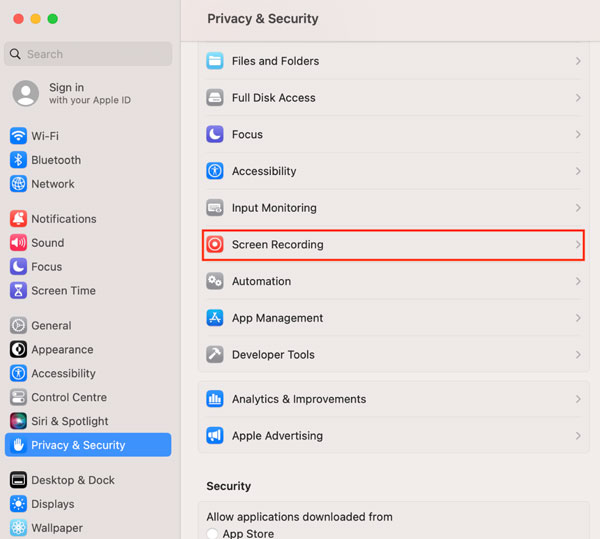Click the App Management row chevron
Screen dimensions: 600x539
(578, 318)
